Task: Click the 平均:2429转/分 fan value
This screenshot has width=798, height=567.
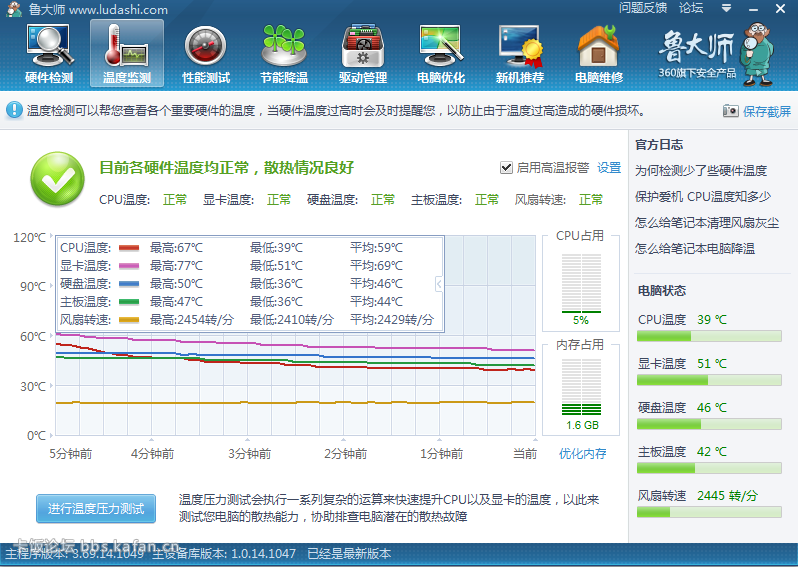Action: click(391, 320)
